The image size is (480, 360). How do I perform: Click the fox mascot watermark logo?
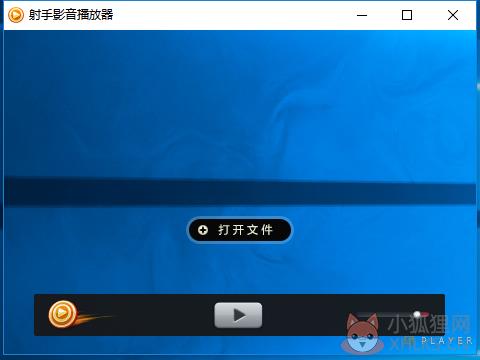pyautogui.click(x=363, y=333)
